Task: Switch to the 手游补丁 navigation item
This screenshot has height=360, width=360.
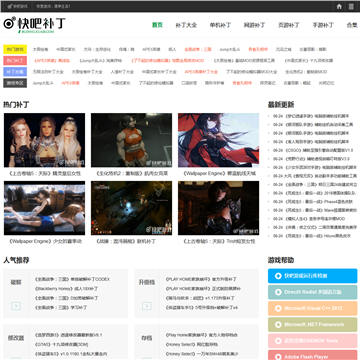Action: coord(323,25)
